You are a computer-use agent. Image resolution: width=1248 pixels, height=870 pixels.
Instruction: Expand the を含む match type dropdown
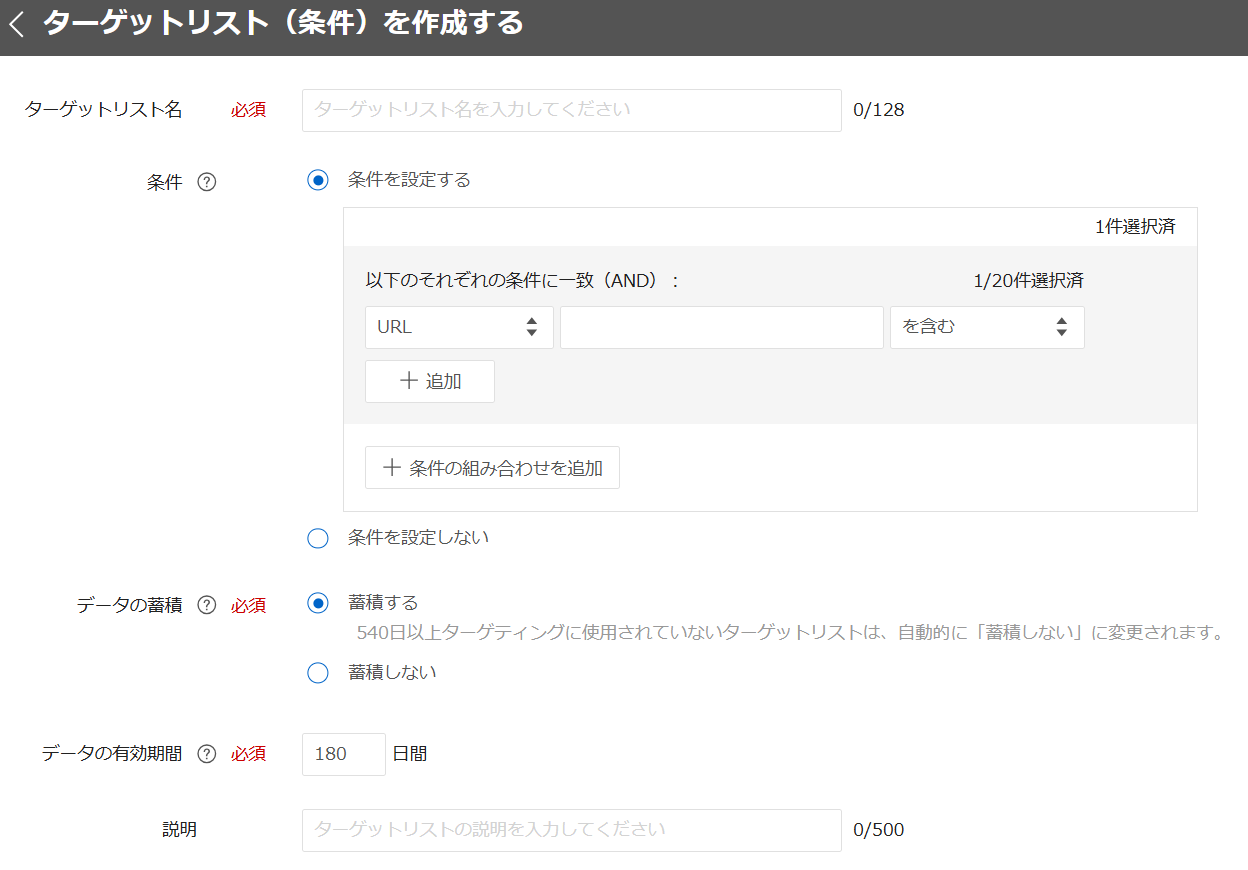[986, 327]
